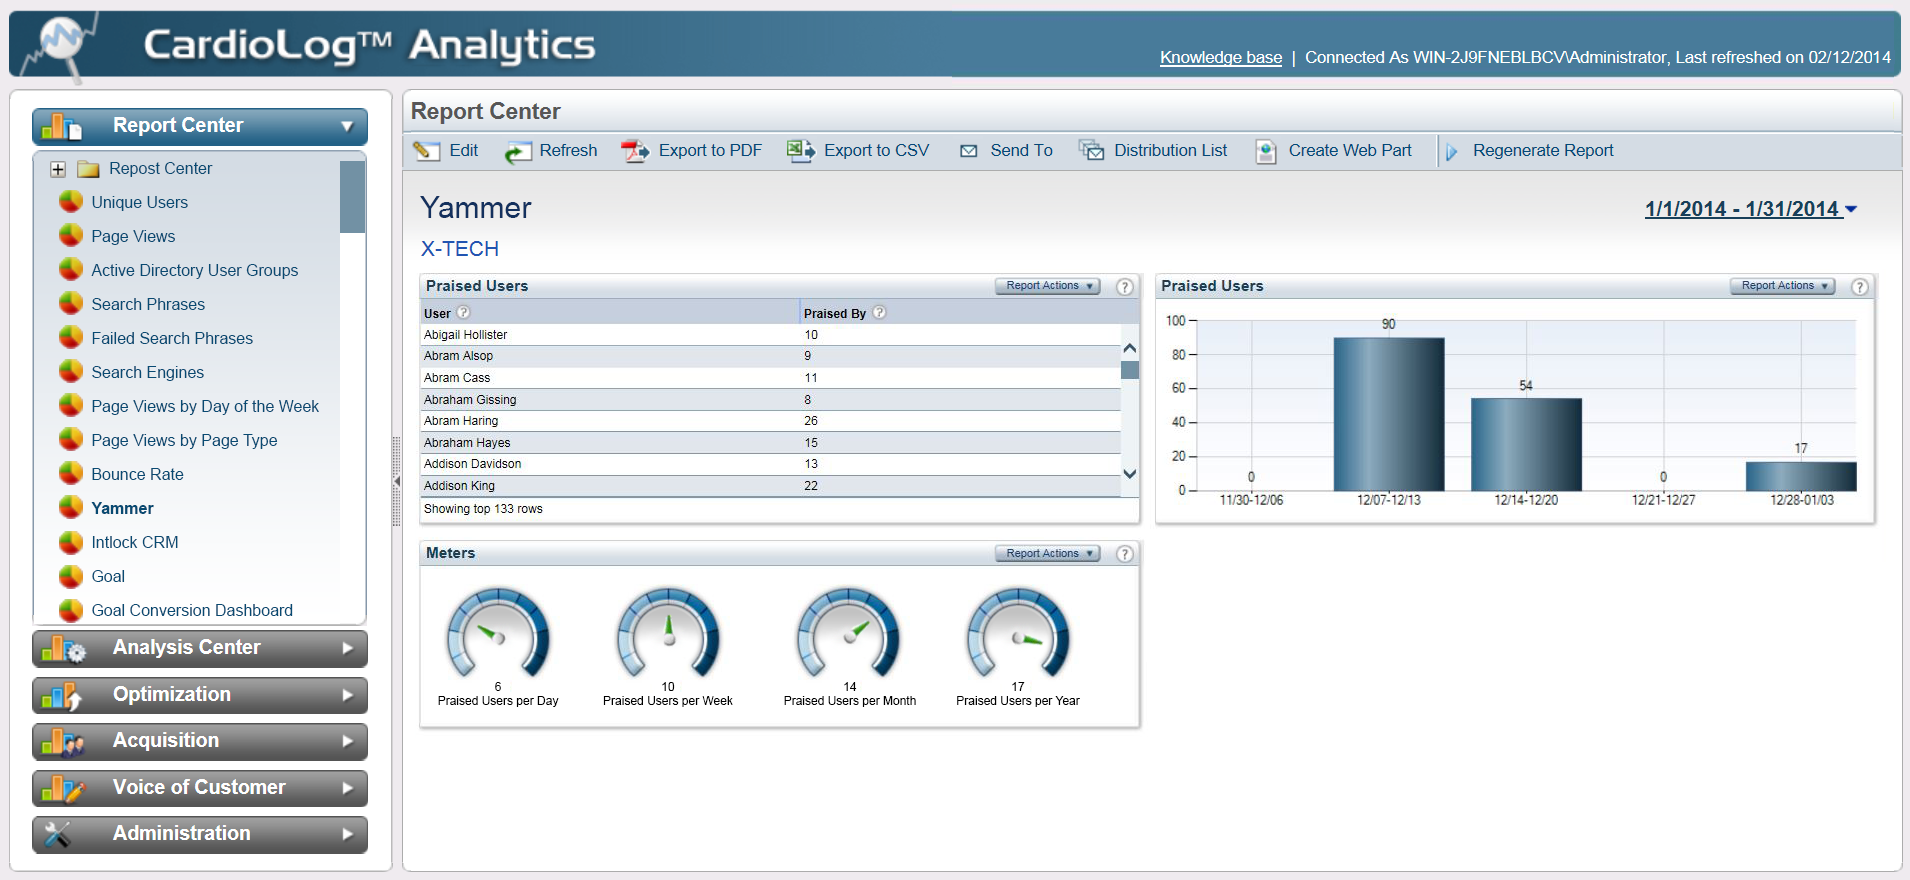Click the Praised Users per Year gauge
The image size is (1910, 880).
[x=1018, y=634]
